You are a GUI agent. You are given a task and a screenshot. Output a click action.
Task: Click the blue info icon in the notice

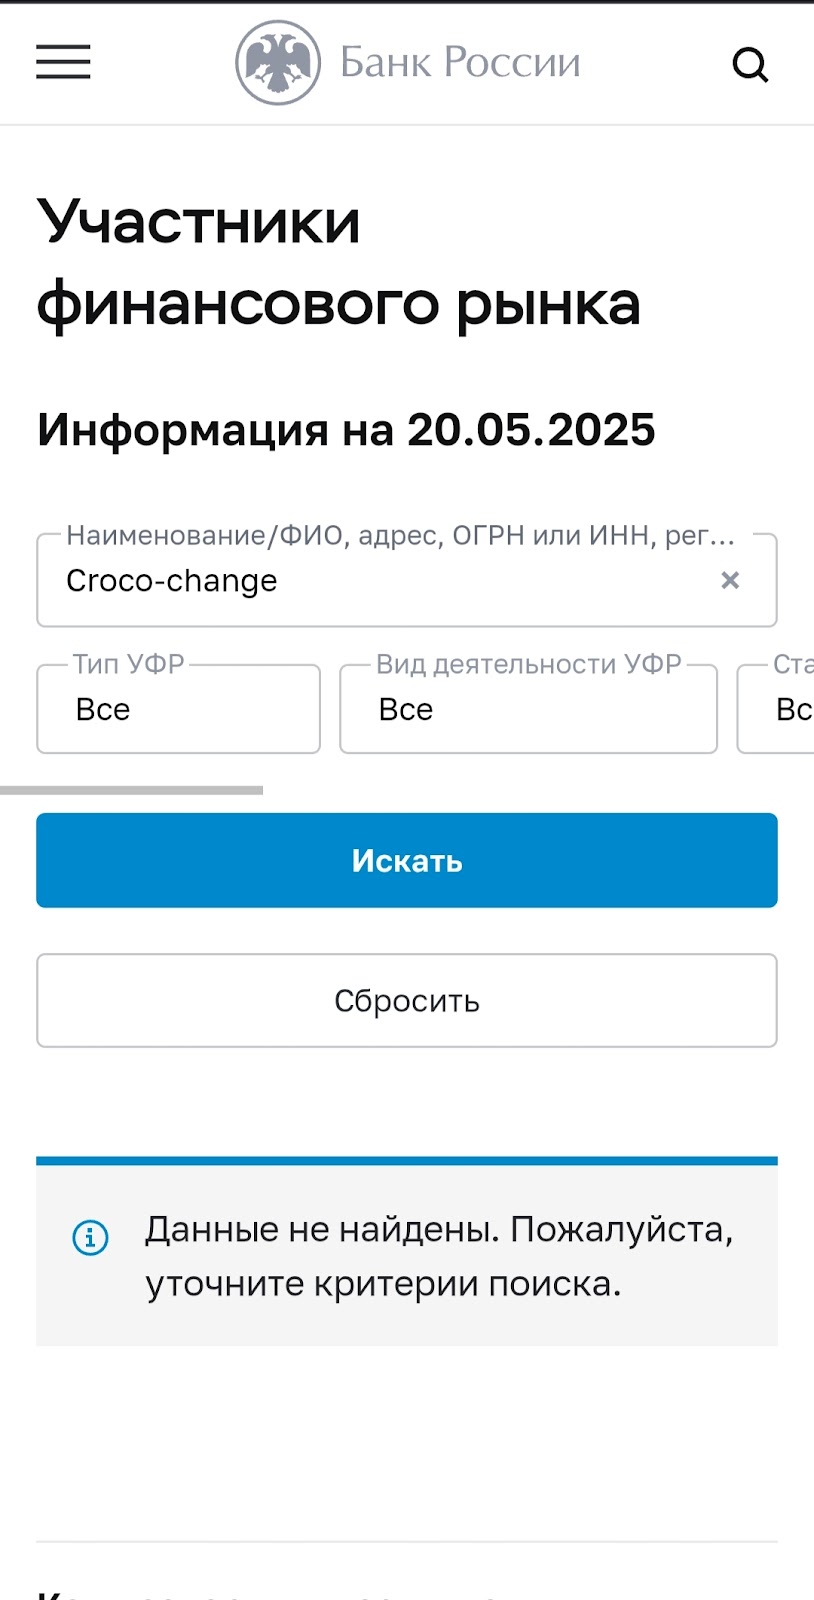[x=90, y=1238]
